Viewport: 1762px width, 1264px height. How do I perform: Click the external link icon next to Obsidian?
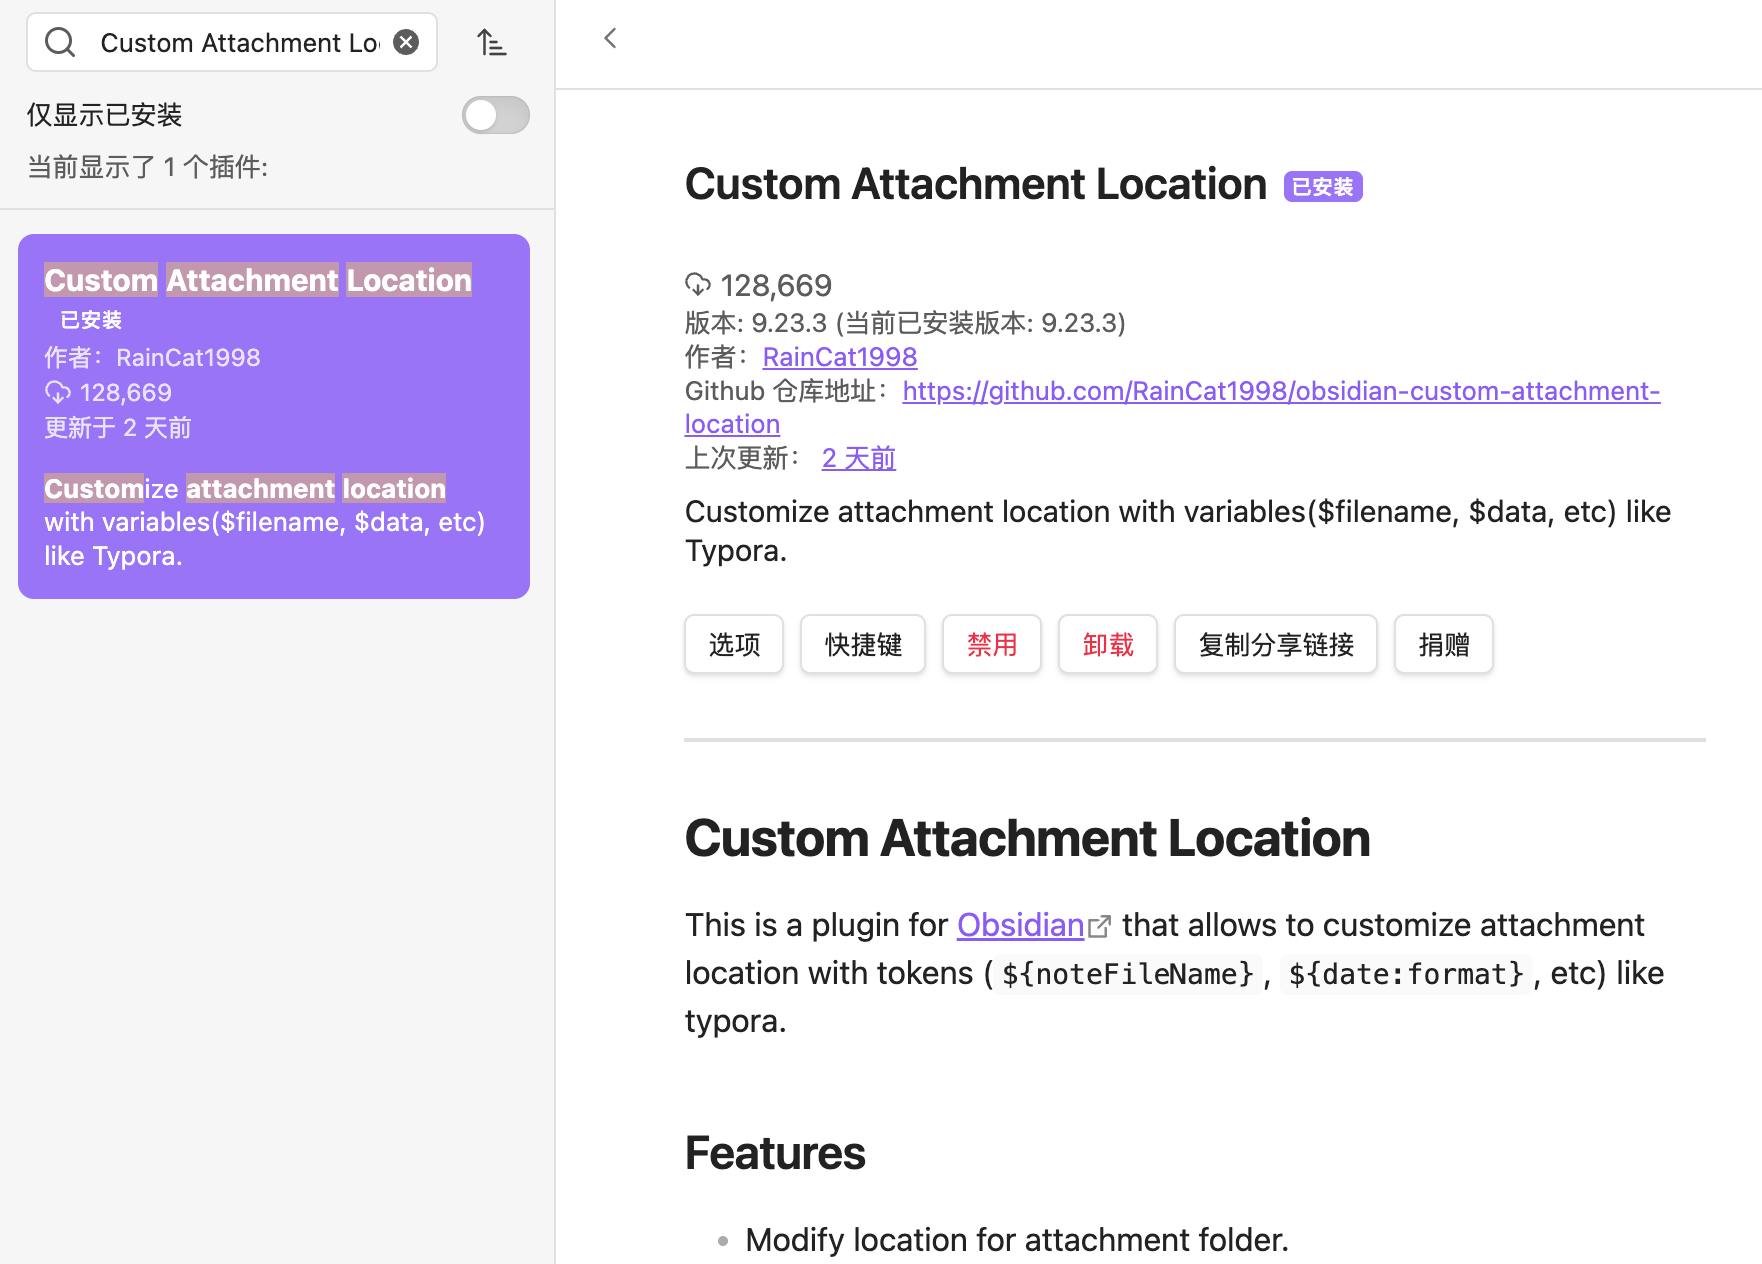1101,924
